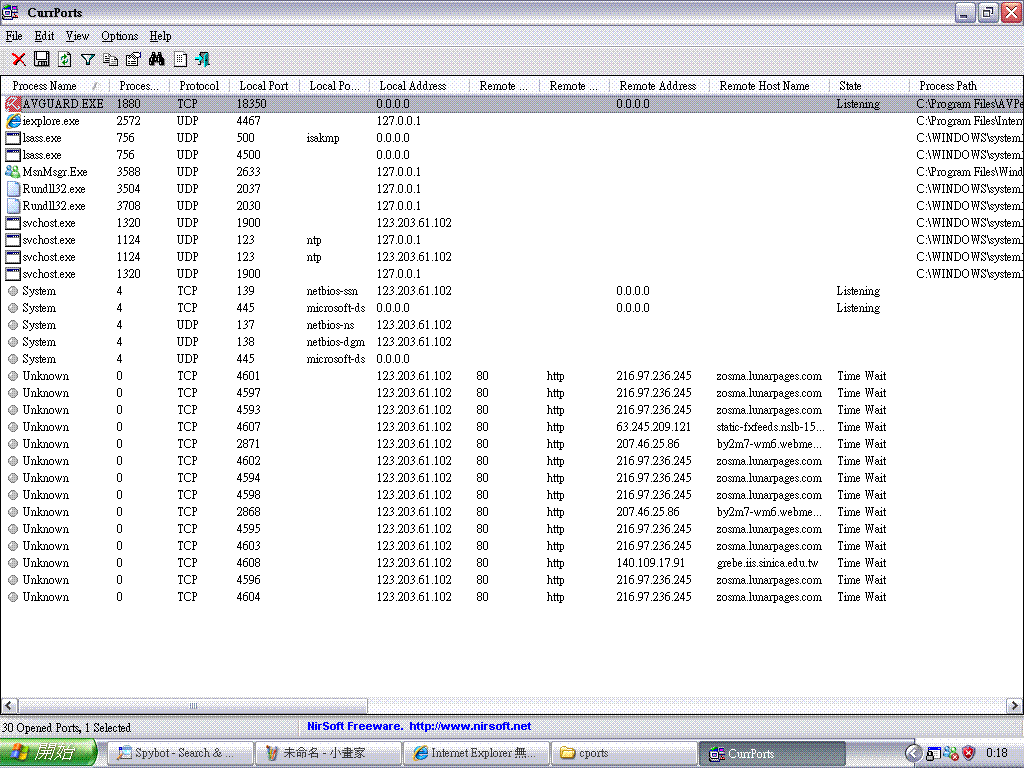Click the MsnMsgr.Exe process icon
Screen dimensions: 1024x768
(x=12, y=172)
